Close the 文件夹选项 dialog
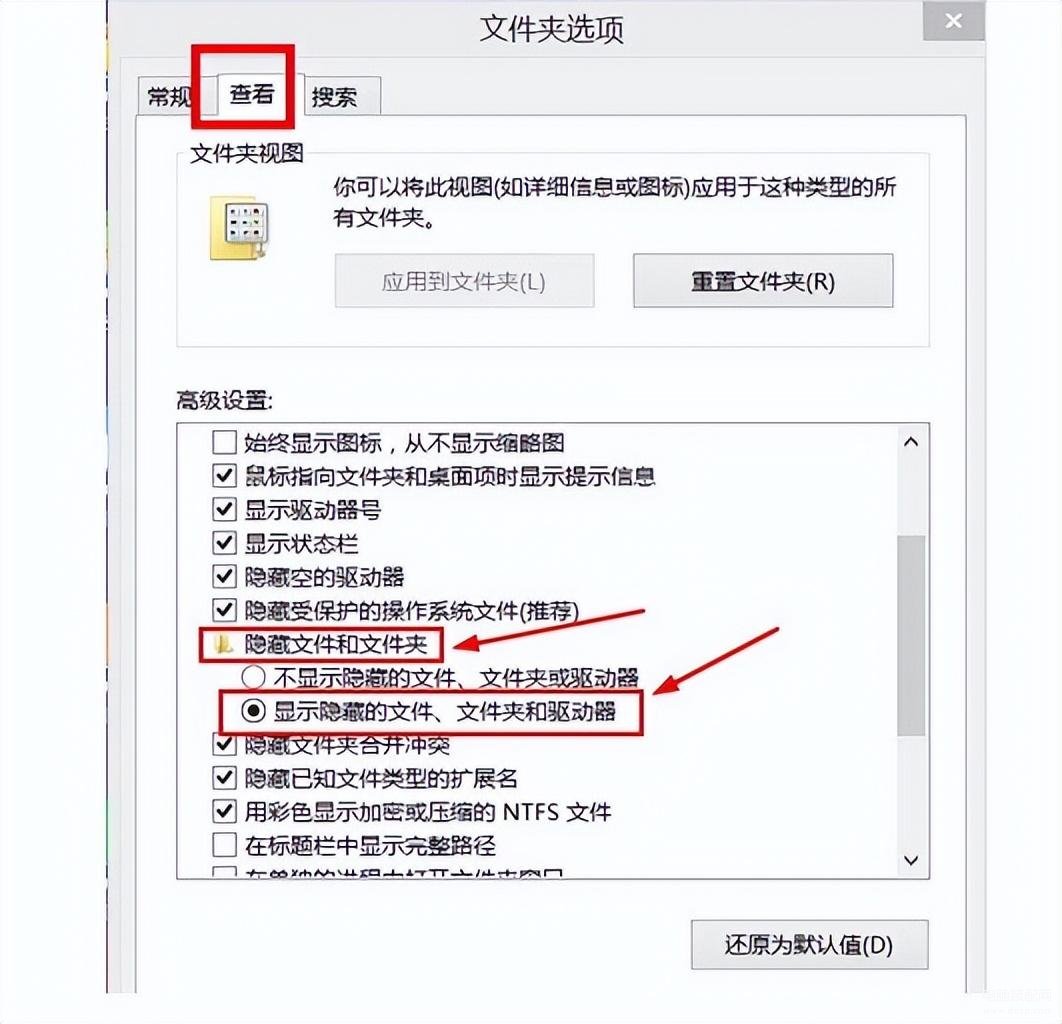The width and height of the screenshot is (1062, 1024). [x=953, y=21]
